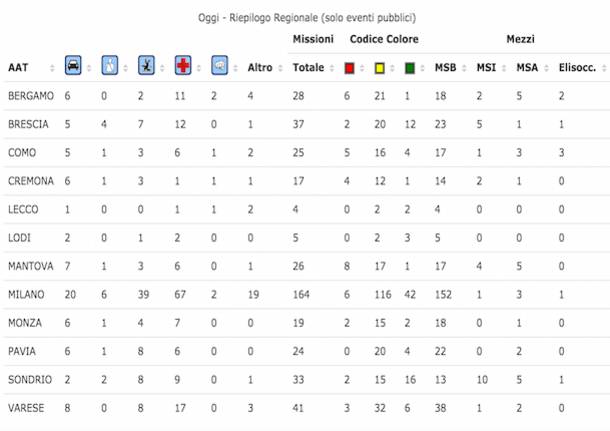Image resolution: width=610 pixels, height=431 pixels.
Task: Click the red code color square
Action: 349,68
